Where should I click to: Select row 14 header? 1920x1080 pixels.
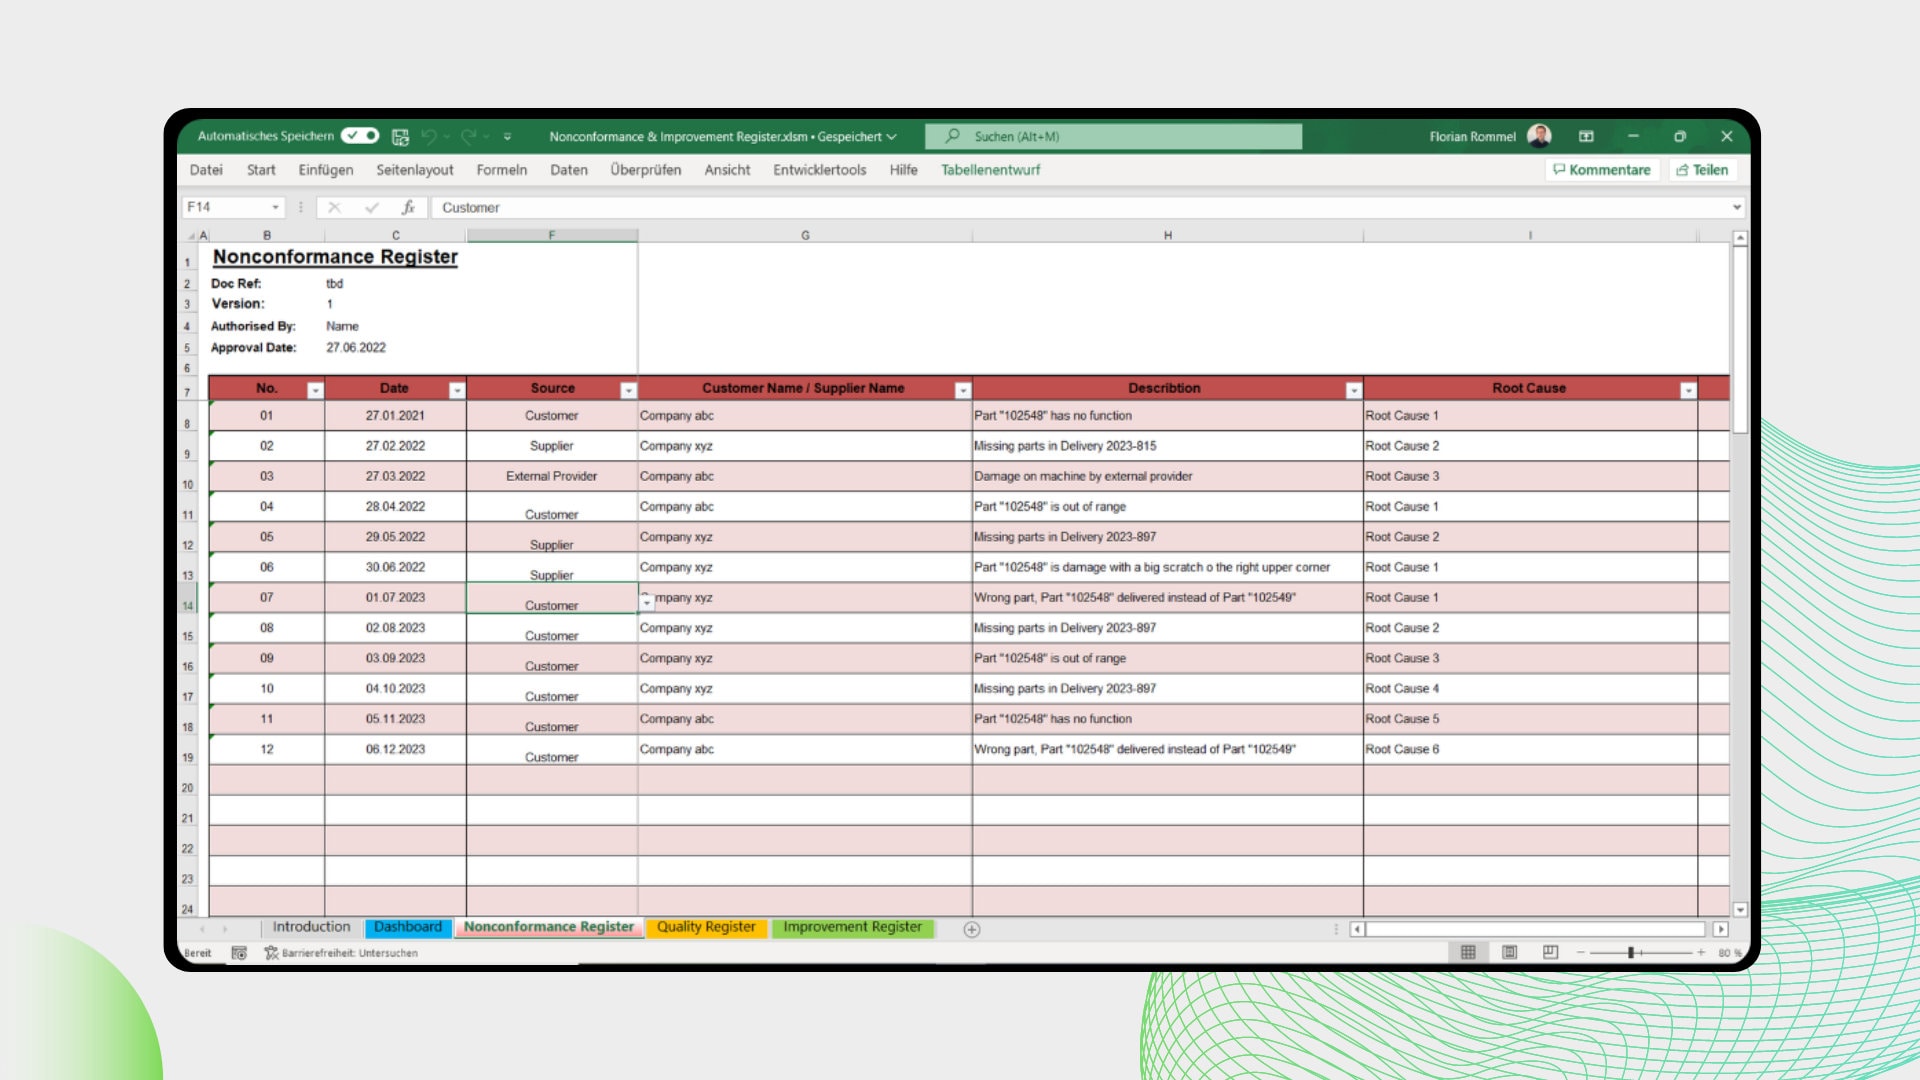click(188, 599)
